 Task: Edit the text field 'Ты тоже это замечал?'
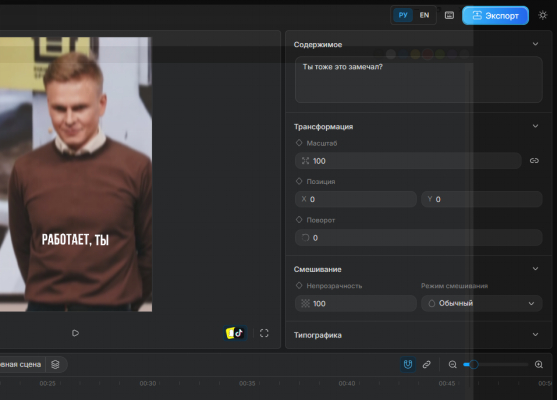[x=418, y=80]
